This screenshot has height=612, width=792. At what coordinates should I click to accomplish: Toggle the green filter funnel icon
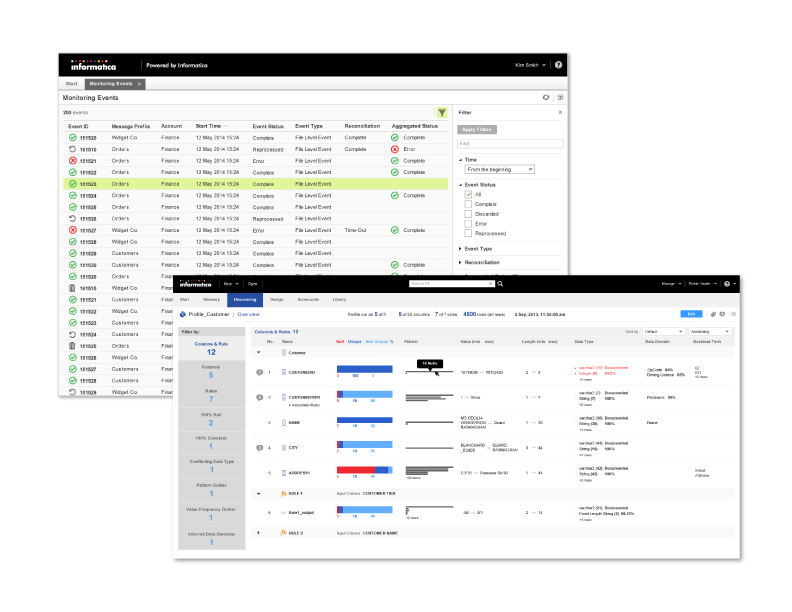pyautogui.click(x=442, y=113)
